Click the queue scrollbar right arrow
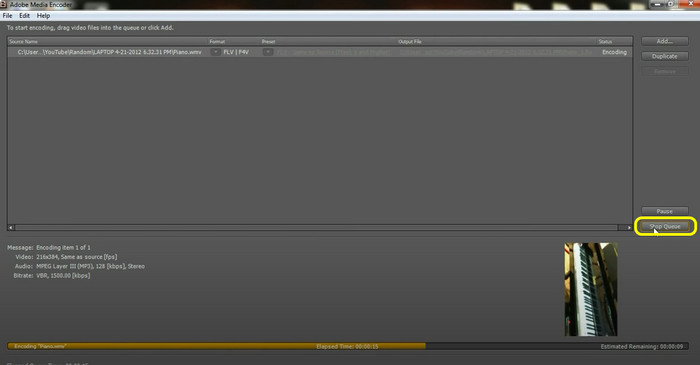 (x=629, y=228)
